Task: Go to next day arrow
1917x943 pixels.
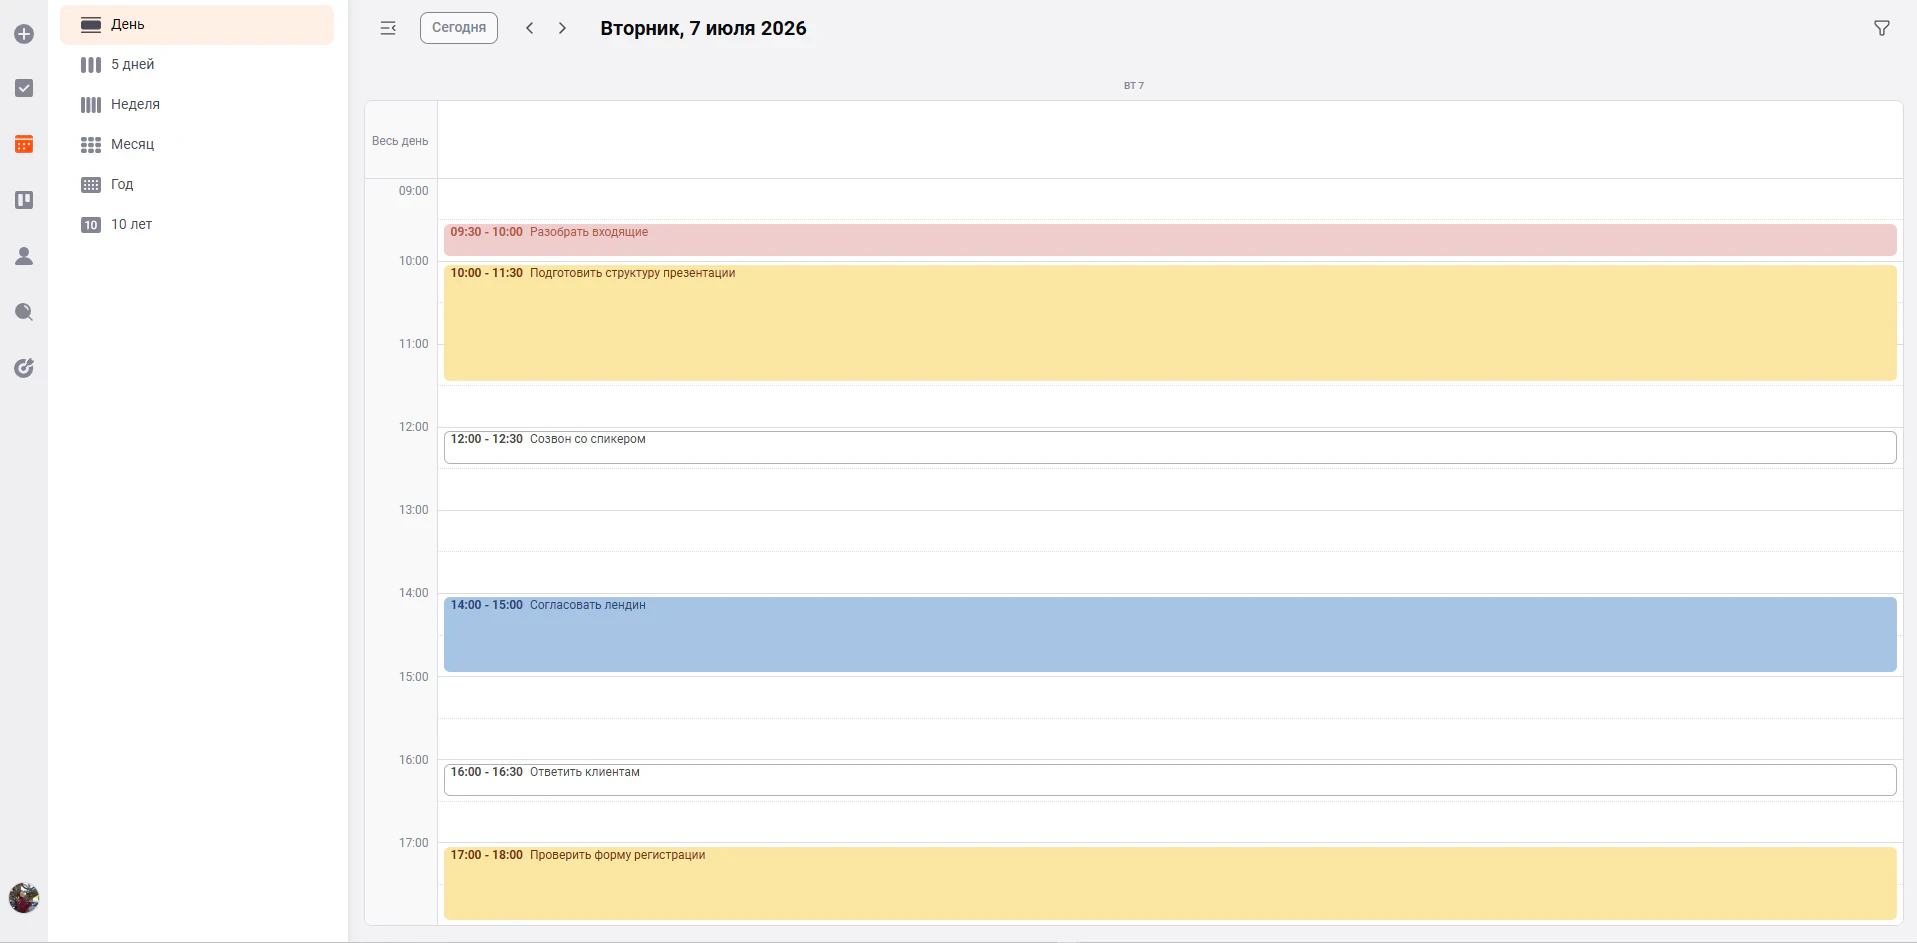Action: pyautogui.click(x=562, y=28)
